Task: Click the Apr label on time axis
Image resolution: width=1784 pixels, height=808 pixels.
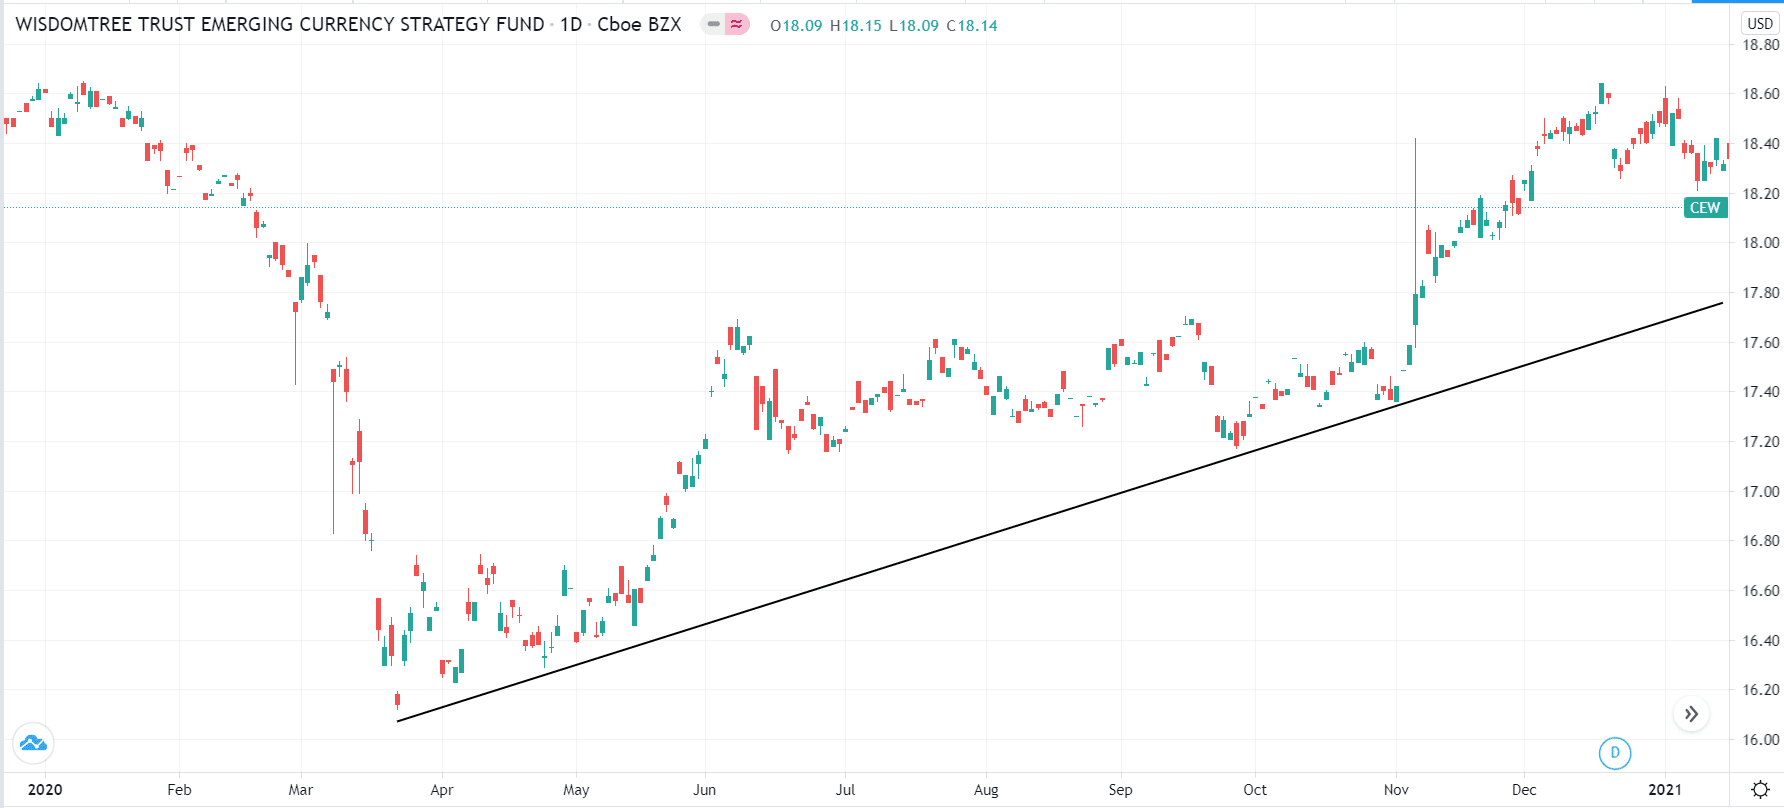Action: pyautogui.click(x=442, y=790)
